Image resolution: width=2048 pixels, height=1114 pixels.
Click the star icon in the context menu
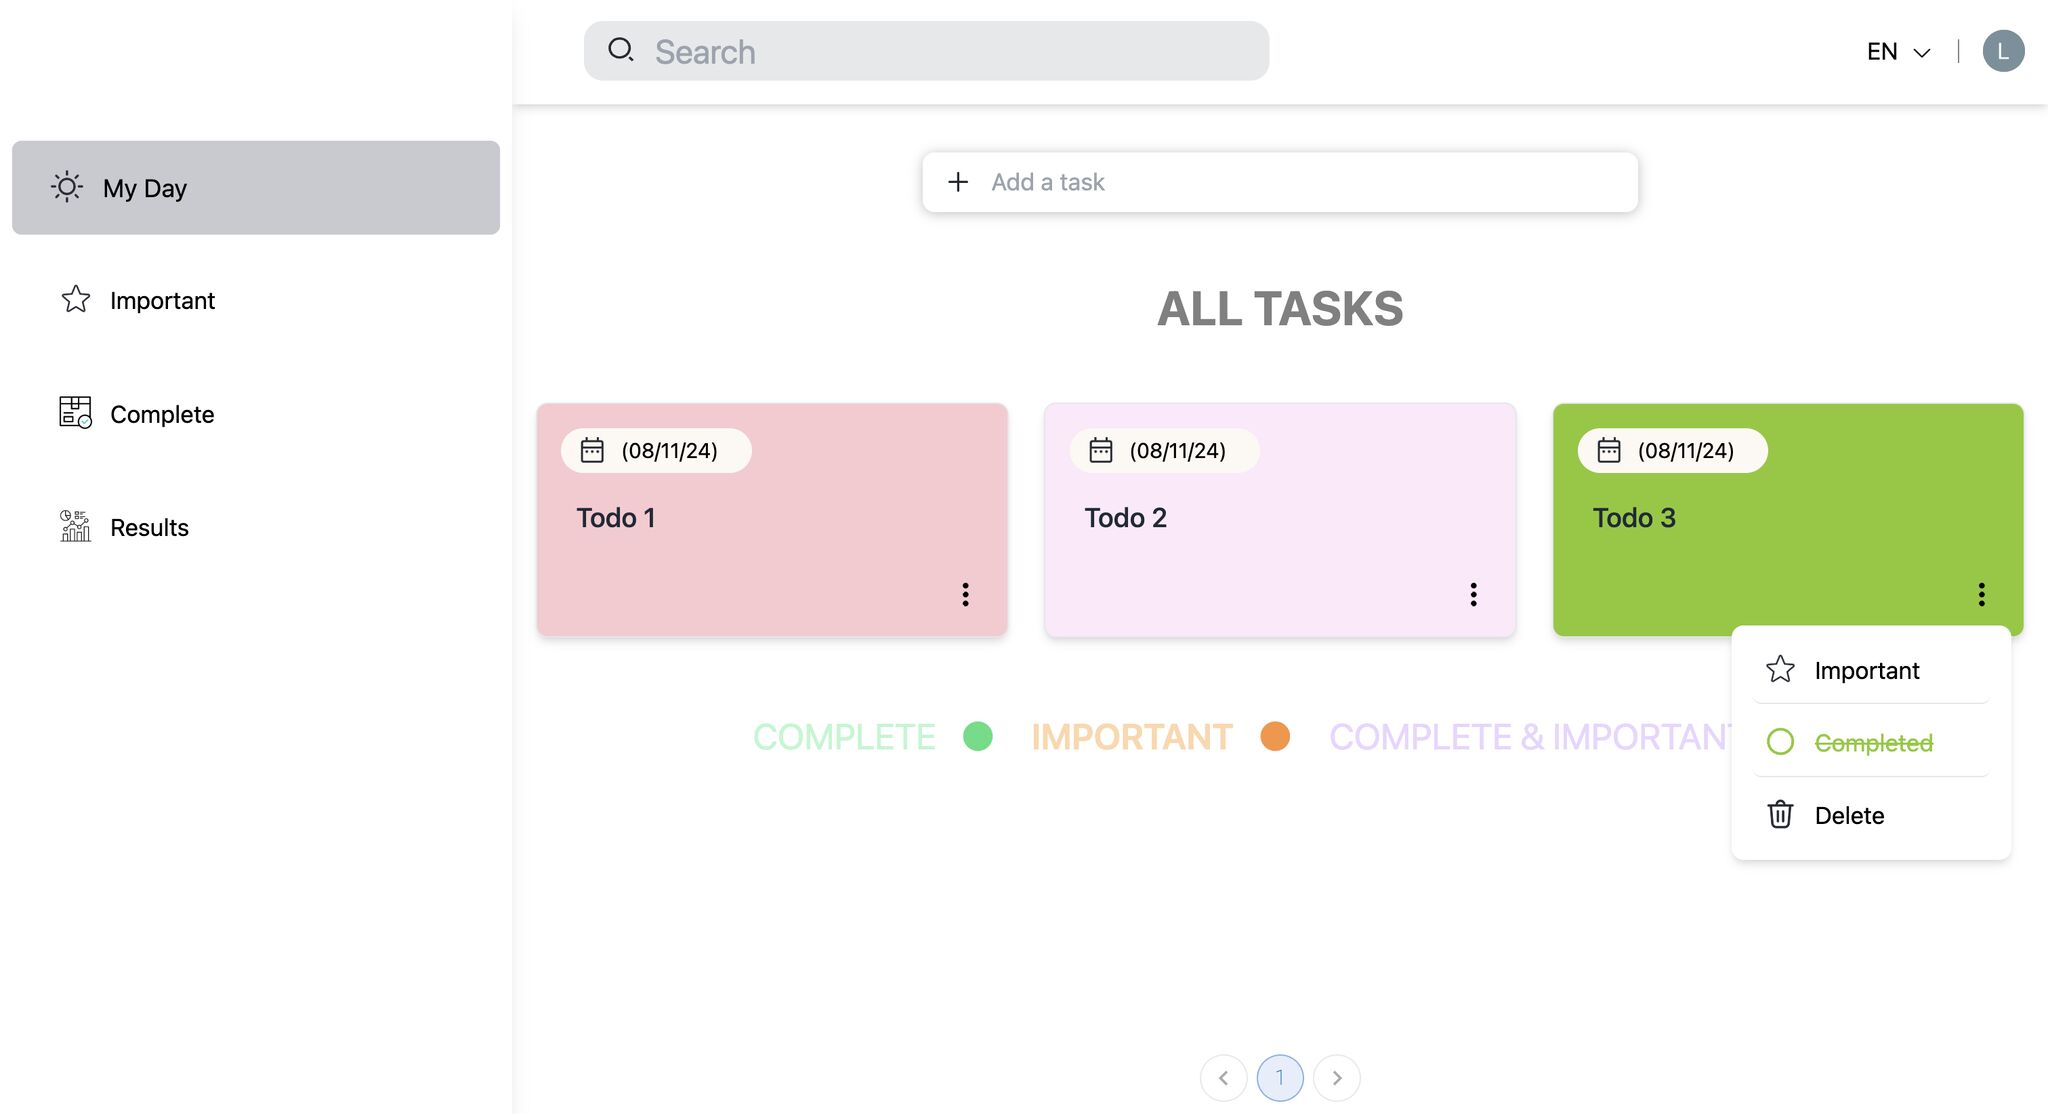tap(1781, 668)
